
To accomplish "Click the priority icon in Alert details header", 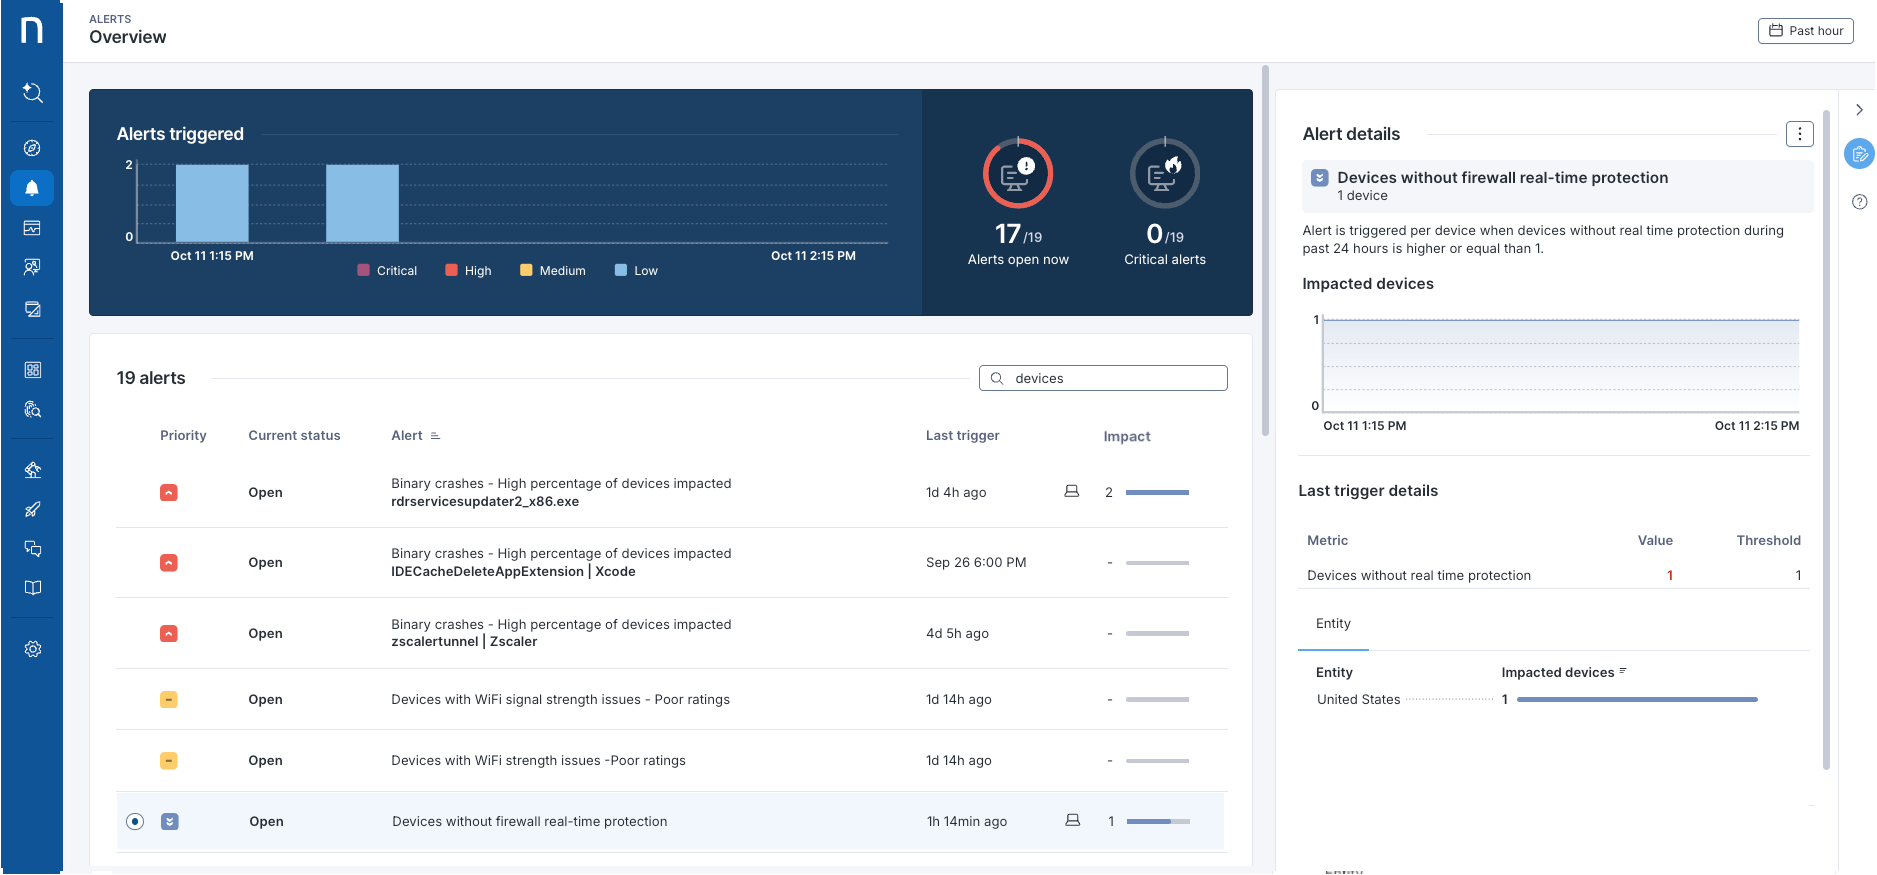I will coord(1319,178).
